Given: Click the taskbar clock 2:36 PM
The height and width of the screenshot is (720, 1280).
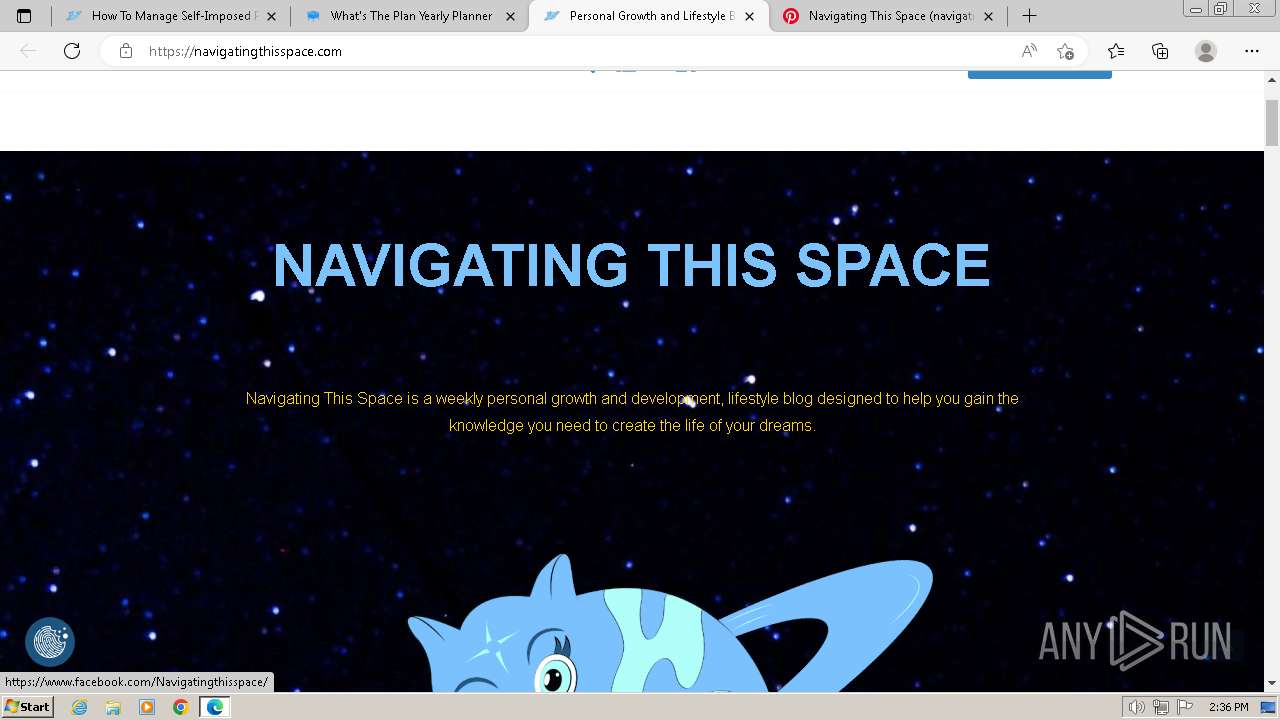Looking at the screenshot, I should 1228,707.
